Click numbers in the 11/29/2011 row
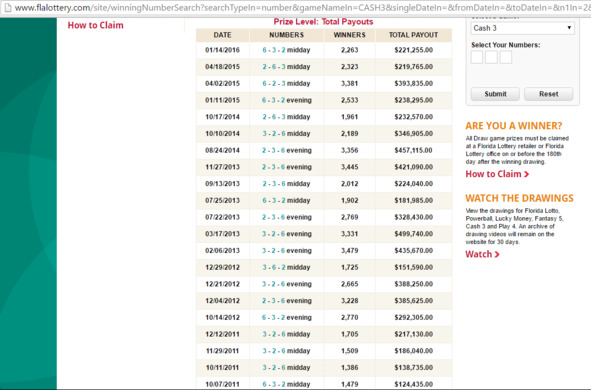Image resolution: width=591 pixels, height=390 pixels. tap(286, 351)
